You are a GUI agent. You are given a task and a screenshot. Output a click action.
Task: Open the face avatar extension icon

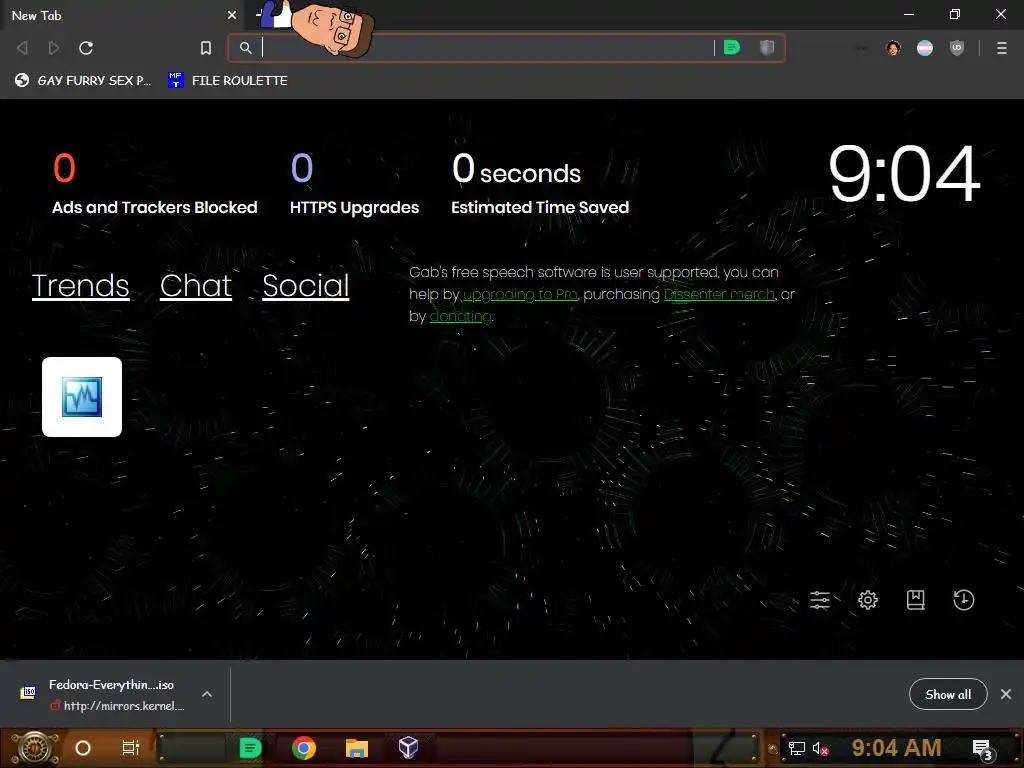point(893,48)
